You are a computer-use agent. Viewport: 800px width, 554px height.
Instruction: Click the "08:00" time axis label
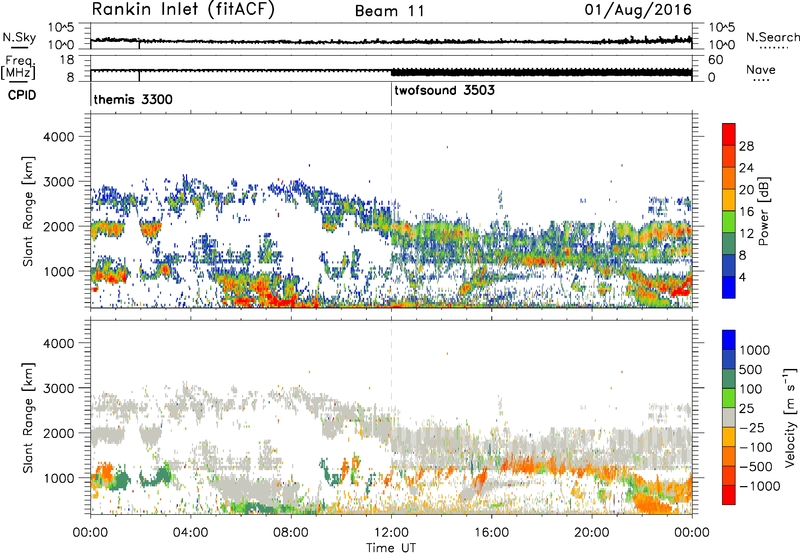click(291, 533)
